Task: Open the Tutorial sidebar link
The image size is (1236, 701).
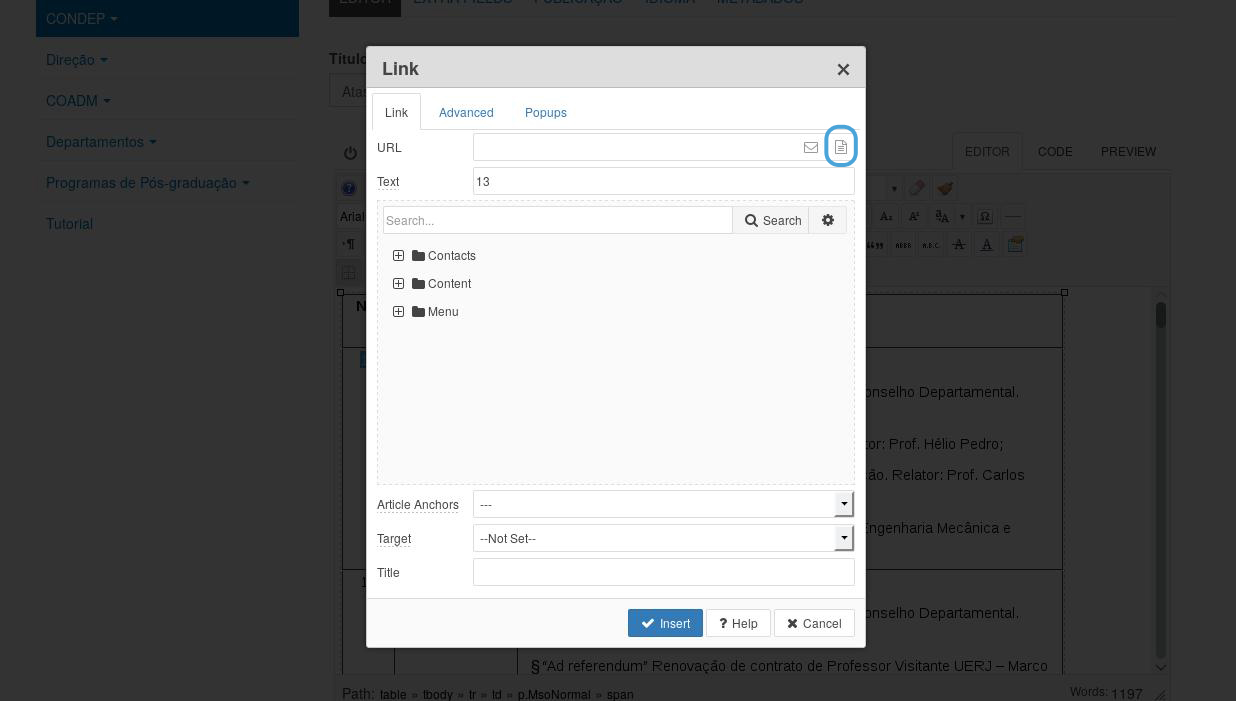Action: pyautogui.click(x=69, y=224)
